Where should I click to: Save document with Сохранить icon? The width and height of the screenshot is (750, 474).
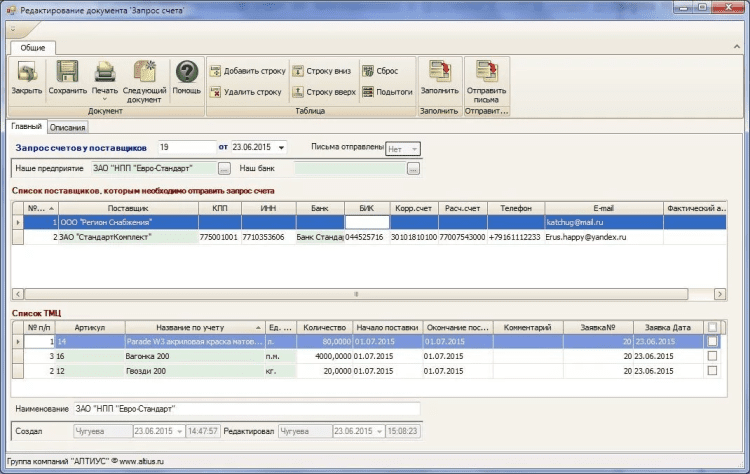tap(67, 73)
